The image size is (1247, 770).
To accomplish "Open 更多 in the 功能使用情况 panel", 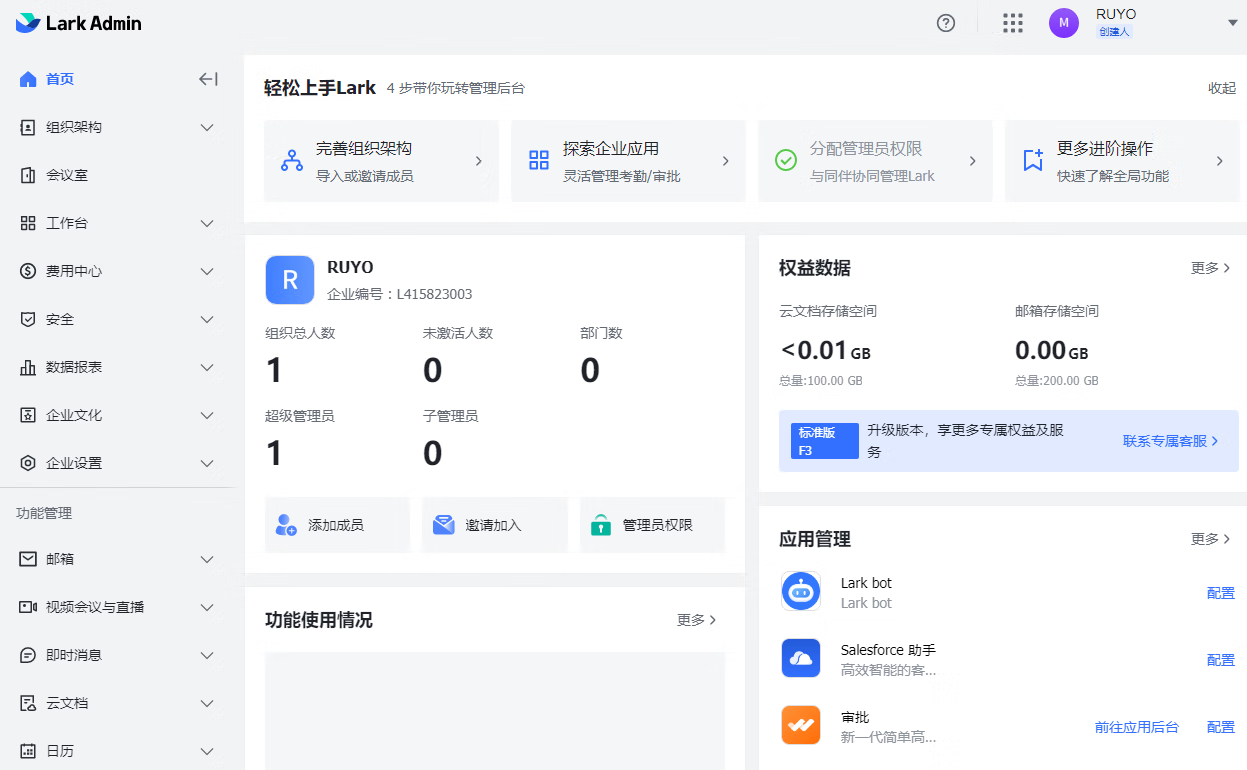I will [x=697, y=620].
